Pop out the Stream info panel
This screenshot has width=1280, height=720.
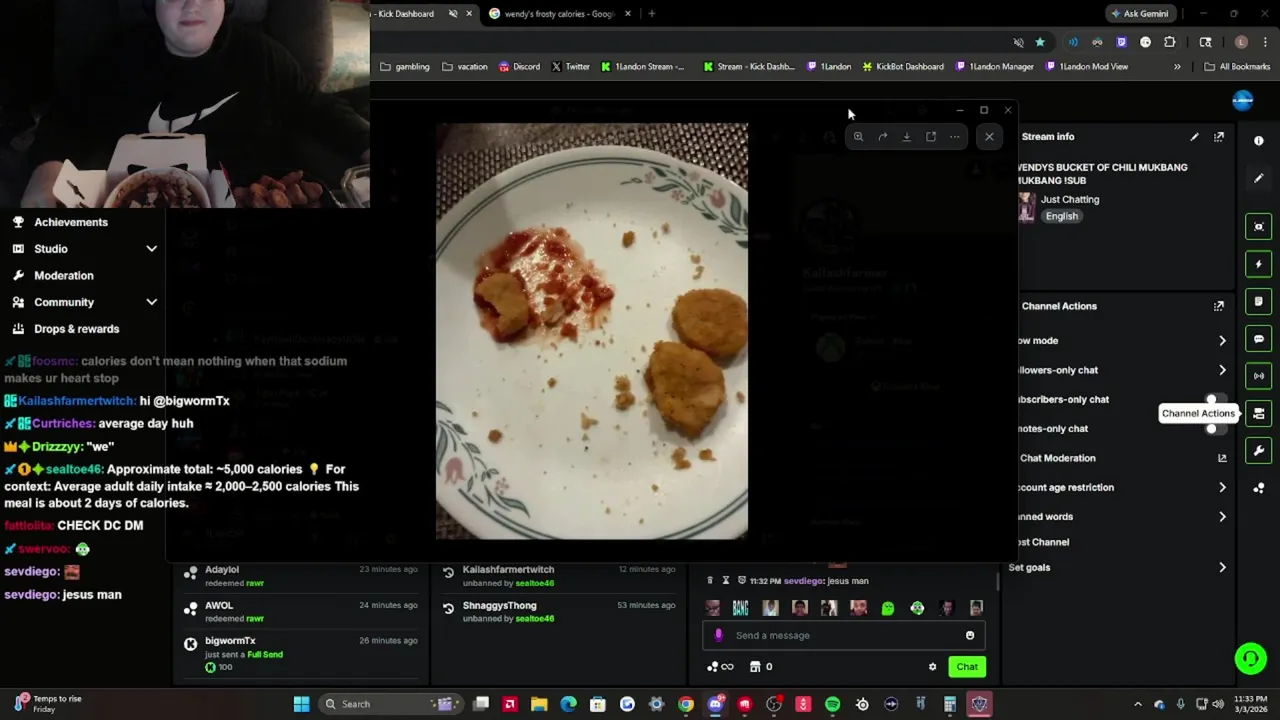tap(1219, 137)
